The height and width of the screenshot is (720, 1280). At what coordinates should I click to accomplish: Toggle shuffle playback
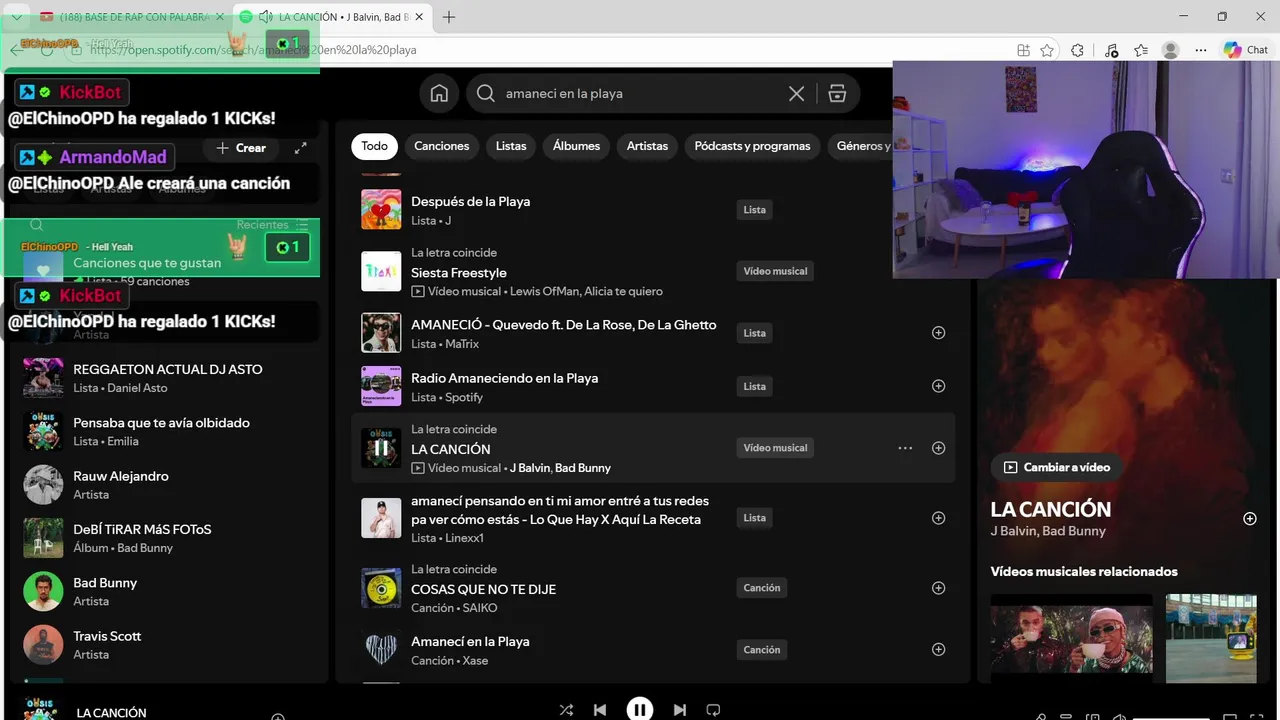pos(566,710)
